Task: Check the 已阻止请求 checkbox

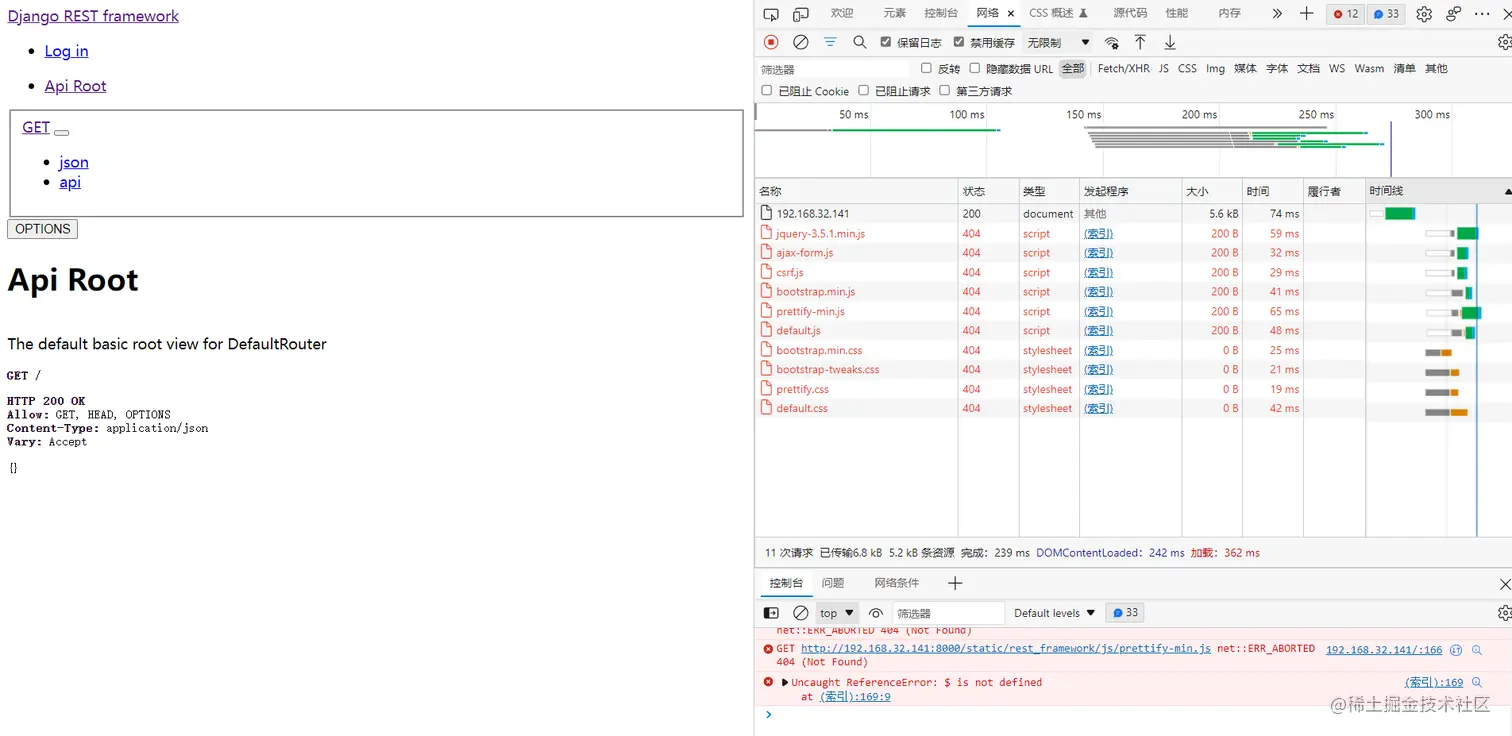Action: [864, 90]
